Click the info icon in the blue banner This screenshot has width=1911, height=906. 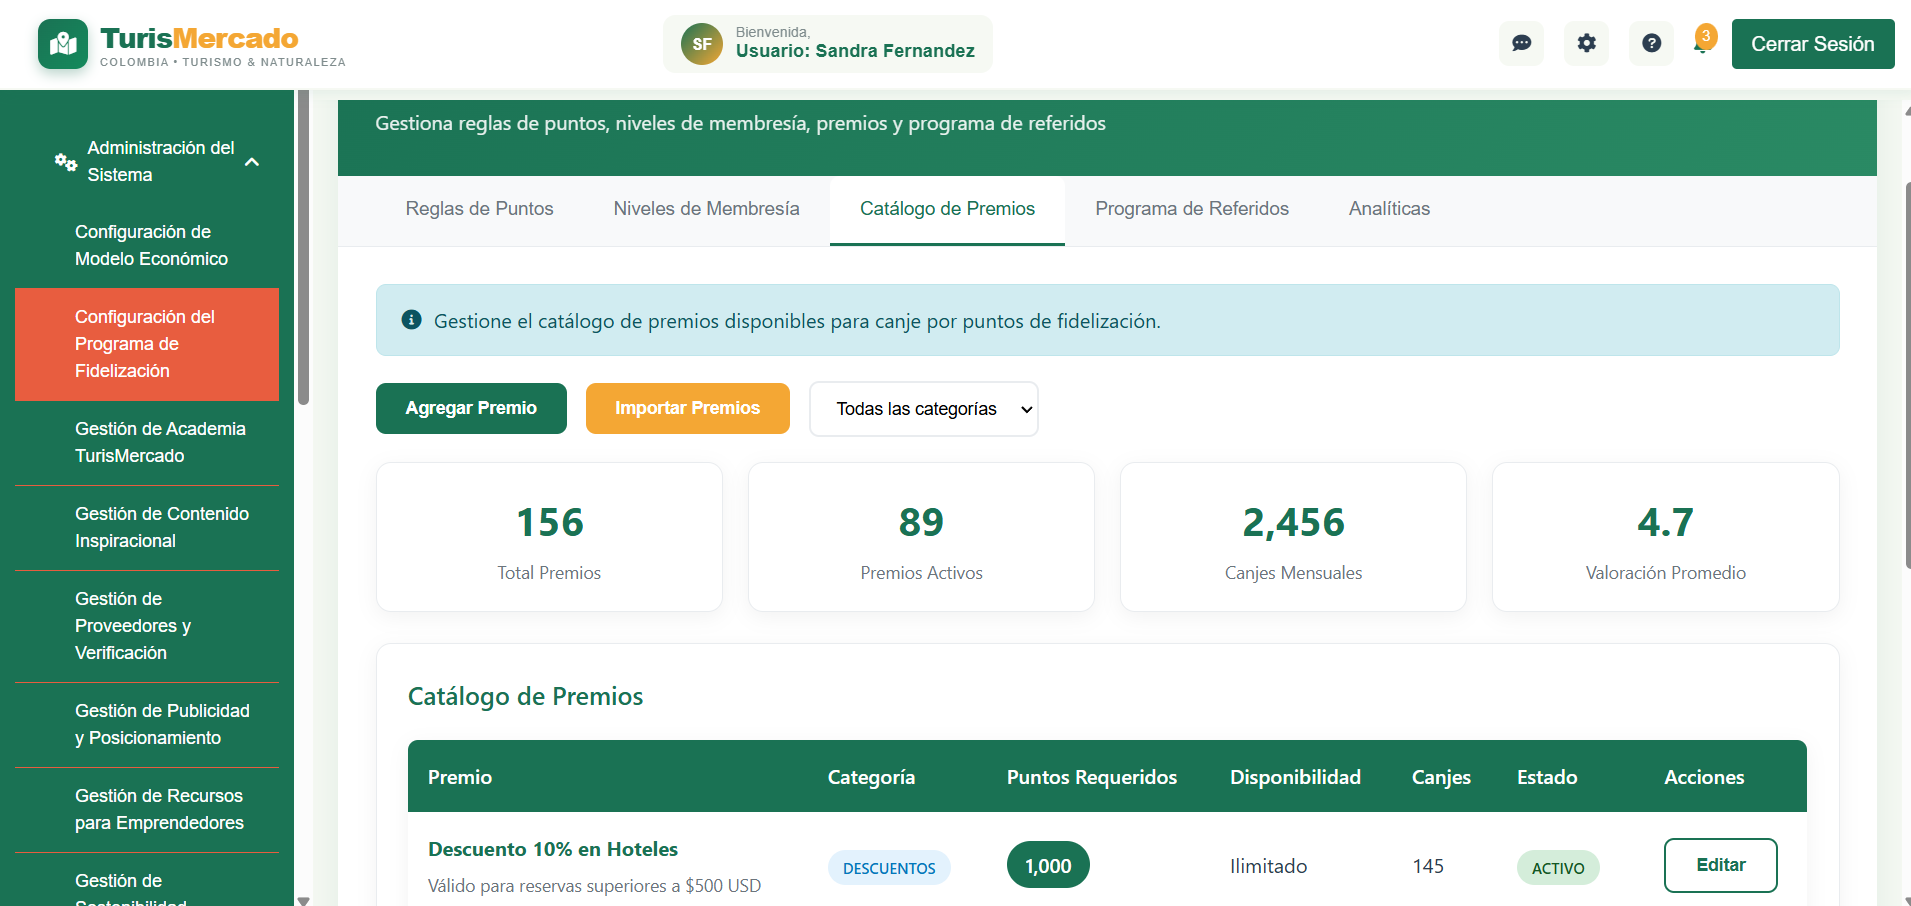click(x=410, y=320)
